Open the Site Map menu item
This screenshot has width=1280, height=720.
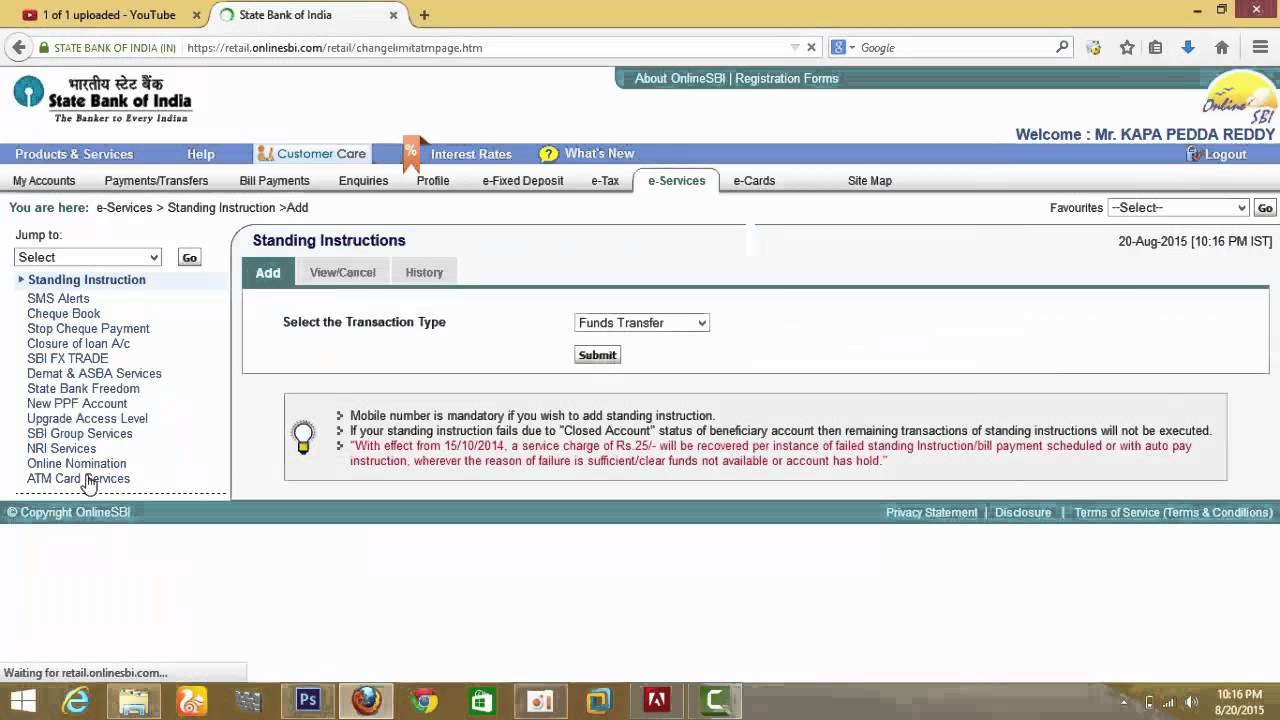tap(869, 181)
